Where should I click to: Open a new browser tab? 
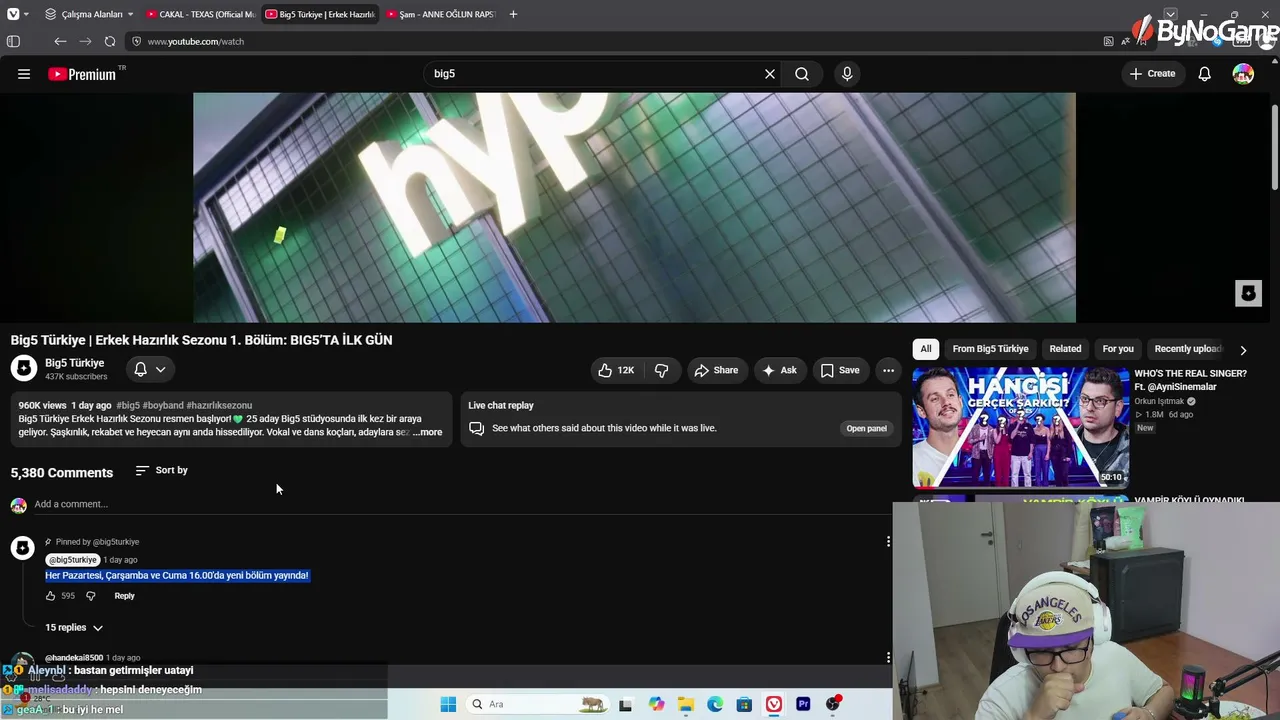(x=513, y=14)
